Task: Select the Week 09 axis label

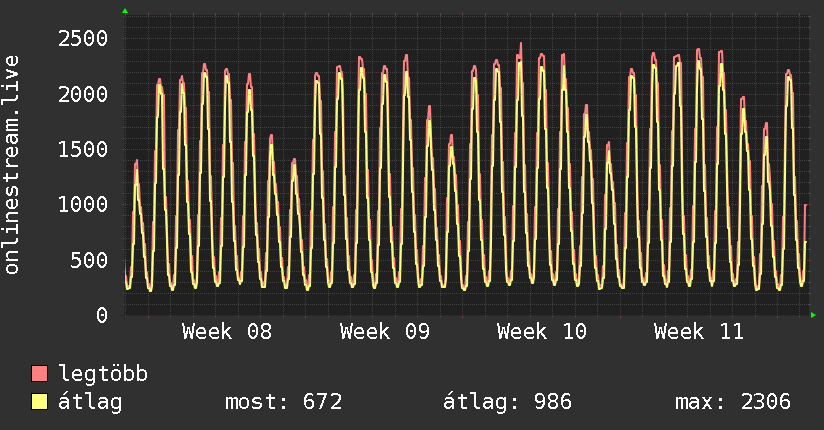Action: pos(385,332)
